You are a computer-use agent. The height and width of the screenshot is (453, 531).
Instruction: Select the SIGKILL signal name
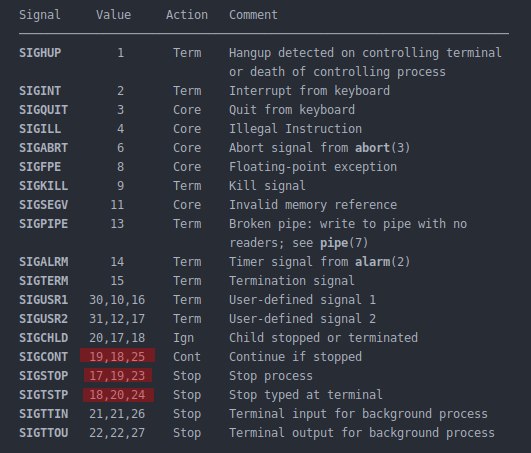(44, 186)
